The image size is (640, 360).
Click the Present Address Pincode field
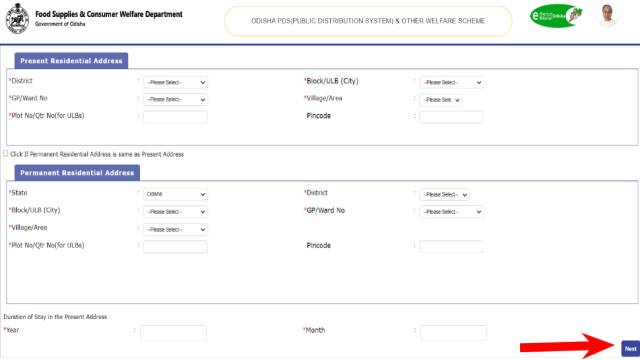(x=451, y=117)
